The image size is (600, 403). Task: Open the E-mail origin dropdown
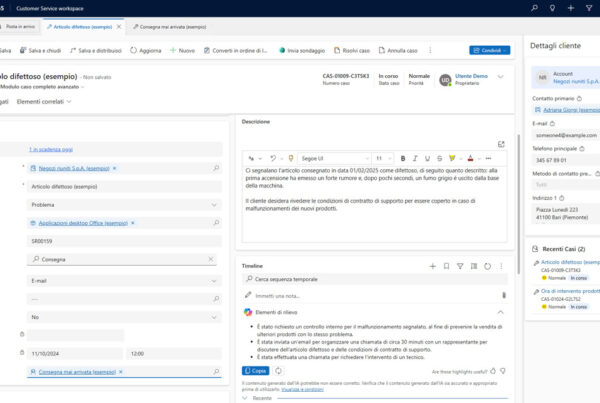click(124, 281)
